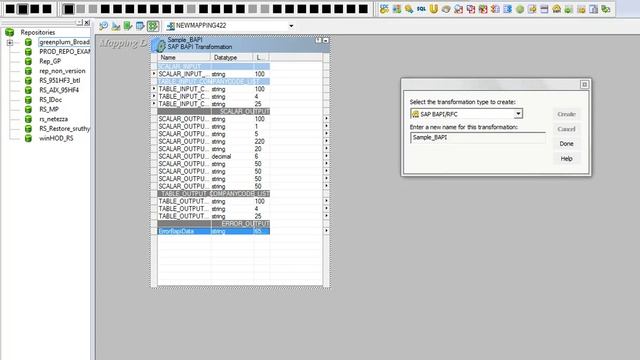Open the Source Analyzer tool

(x=104, y=26)
